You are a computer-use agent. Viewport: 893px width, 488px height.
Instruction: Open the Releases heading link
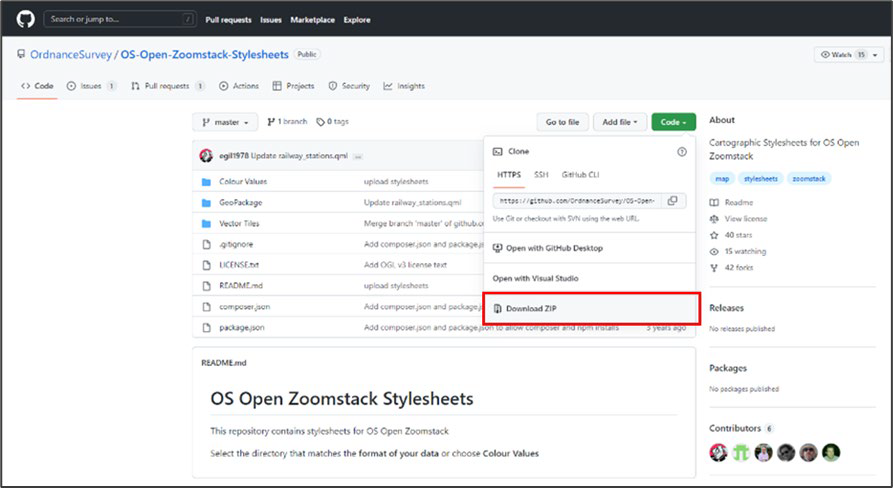(726, 308)
